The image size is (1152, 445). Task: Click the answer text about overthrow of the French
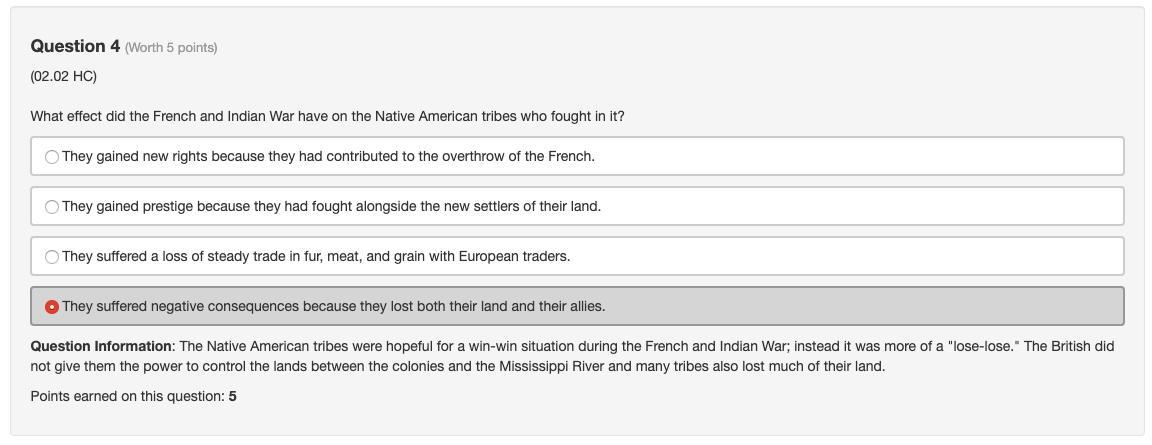[328, 156]
